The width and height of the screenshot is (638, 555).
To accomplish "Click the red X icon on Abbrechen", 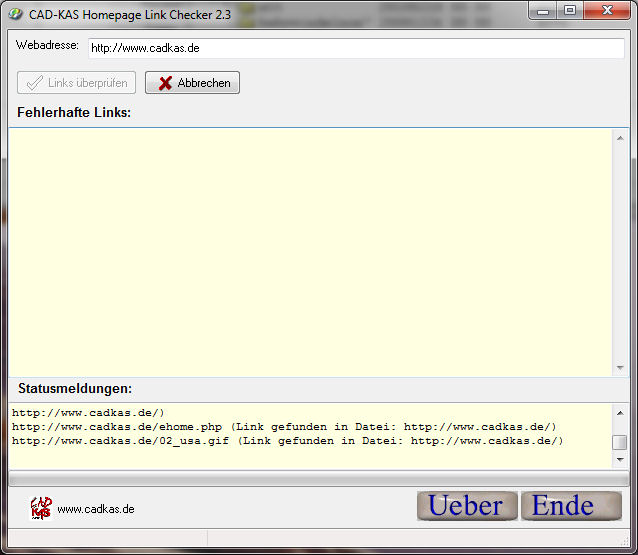I will pos(165,83).
